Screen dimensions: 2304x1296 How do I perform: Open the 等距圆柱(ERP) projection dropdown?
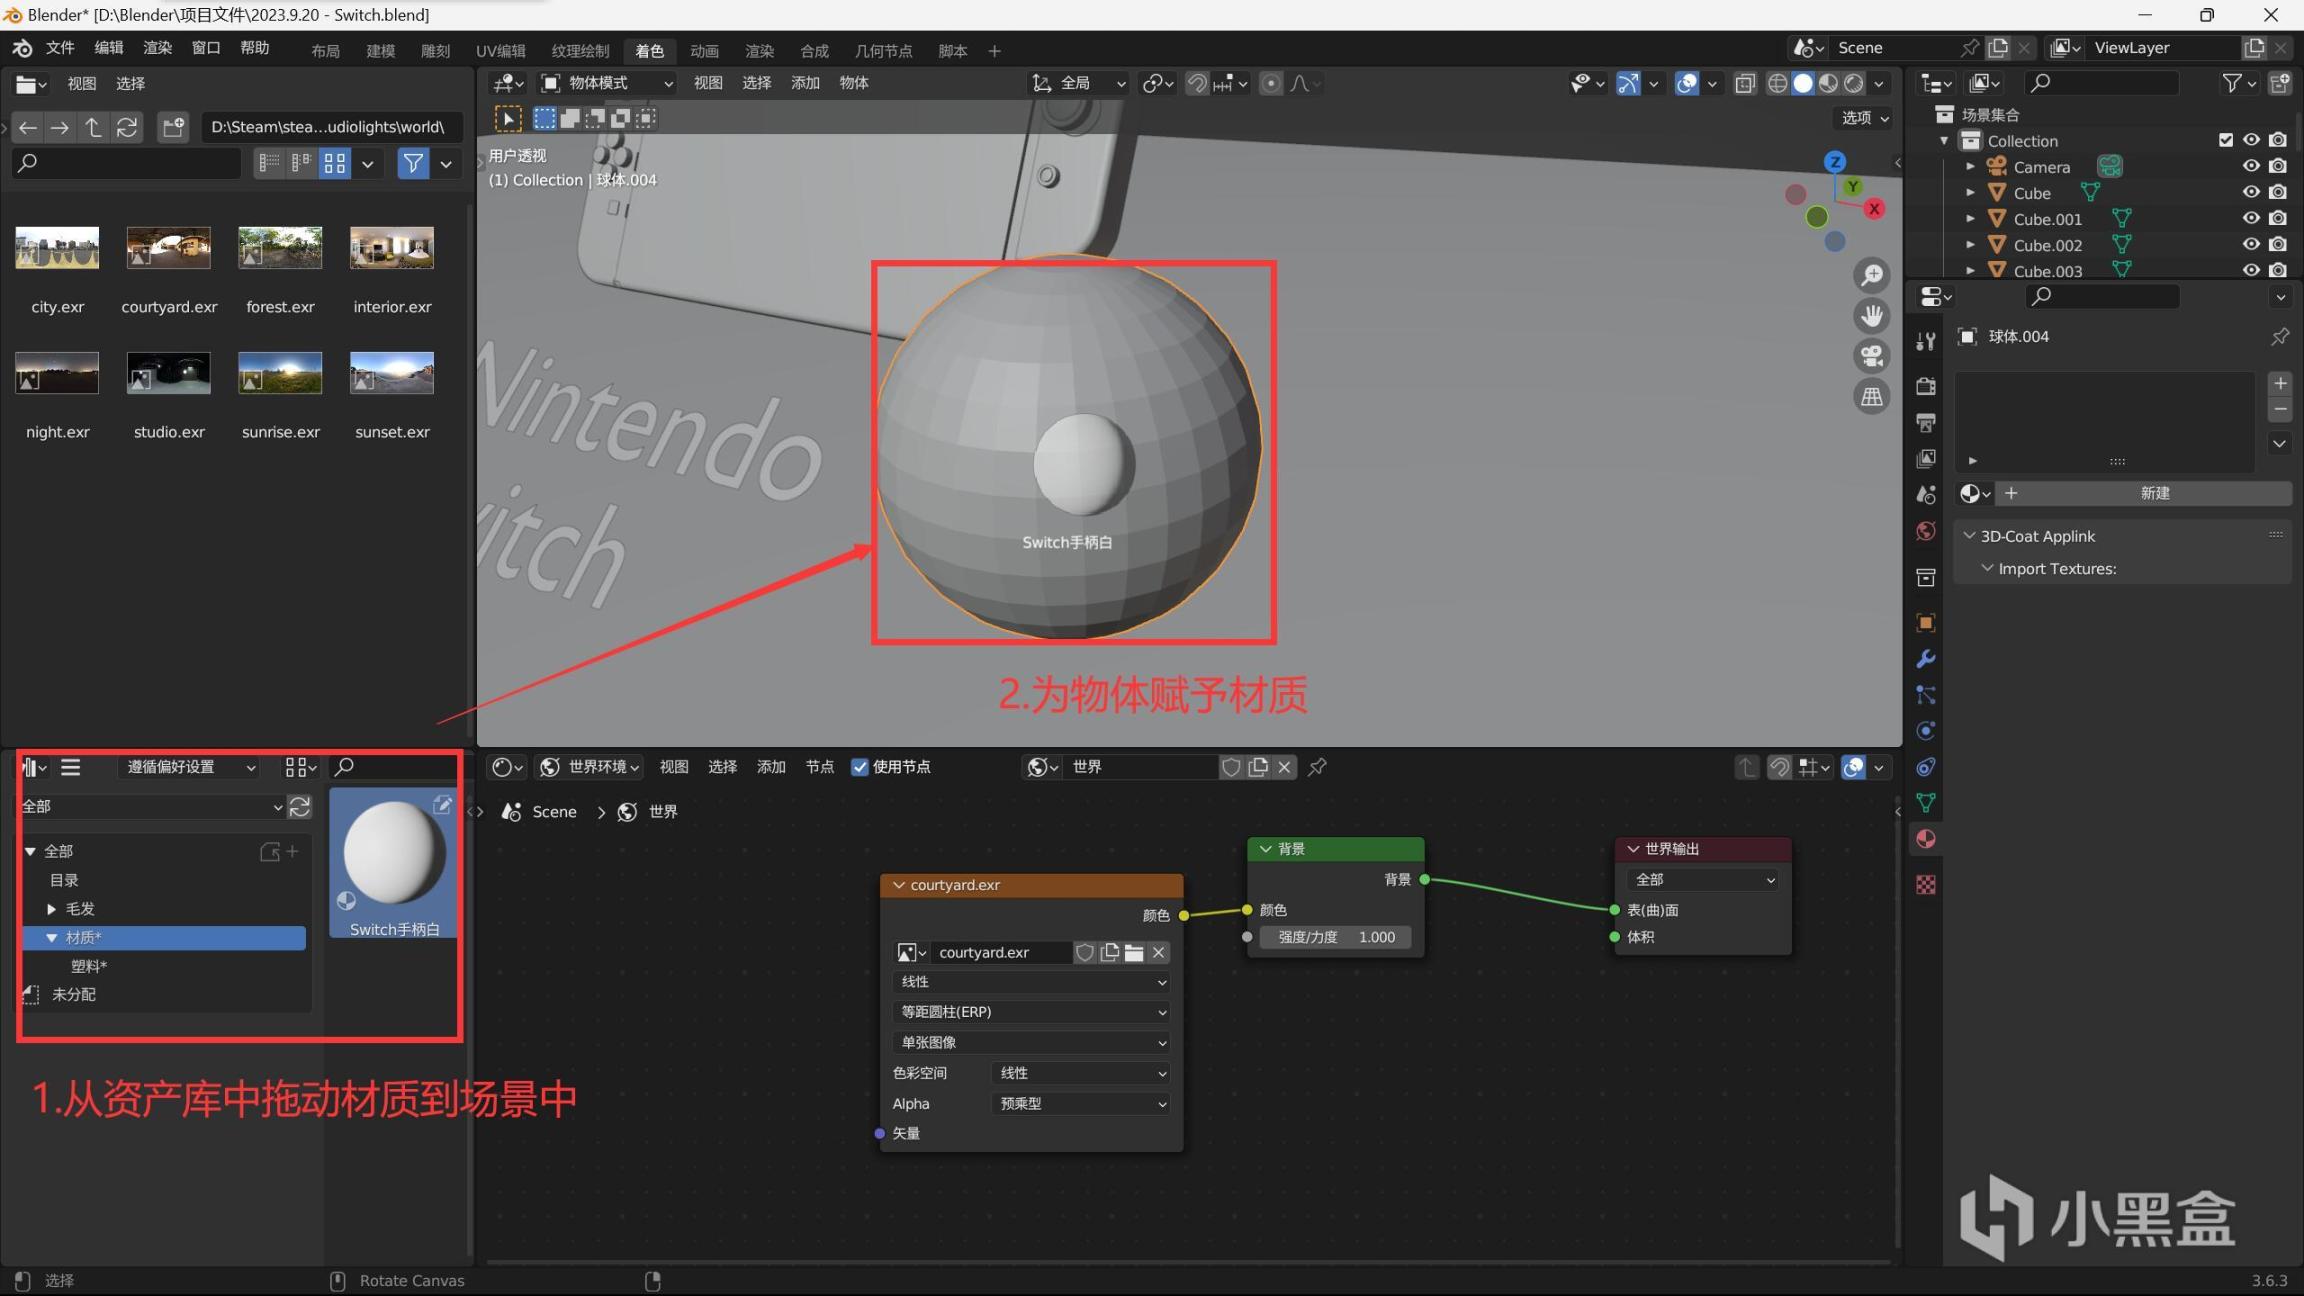pyautogui.click(x=1031, y=1012)
